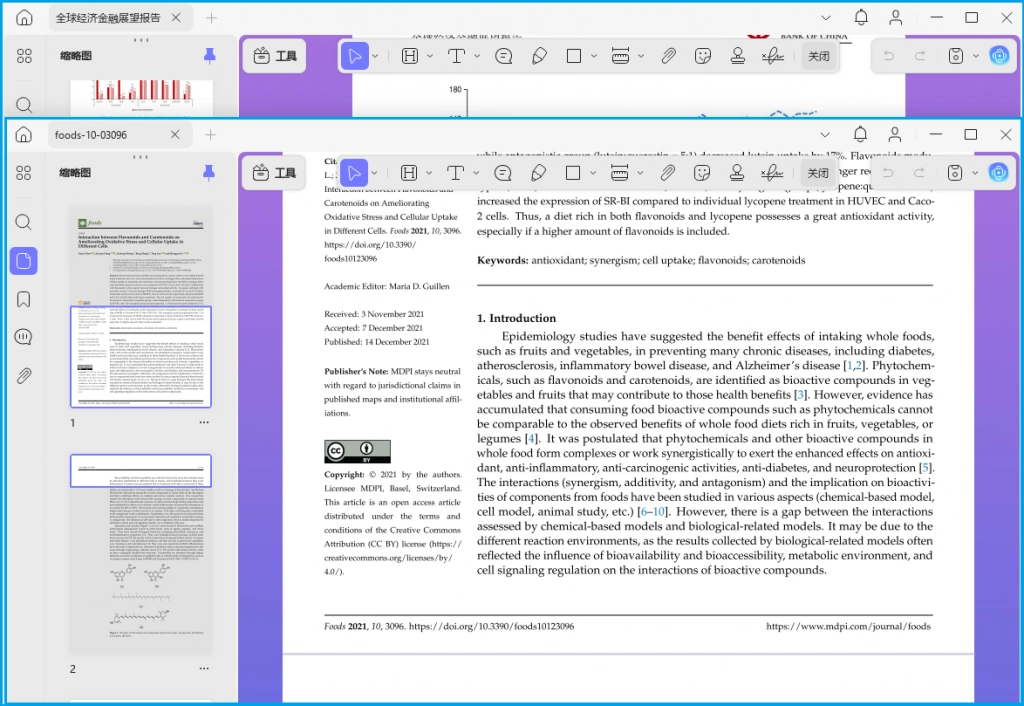Open the bookmarks panel in foods-10-03096 window
This screenshot has width=1024, height=706.
[24, 299]
